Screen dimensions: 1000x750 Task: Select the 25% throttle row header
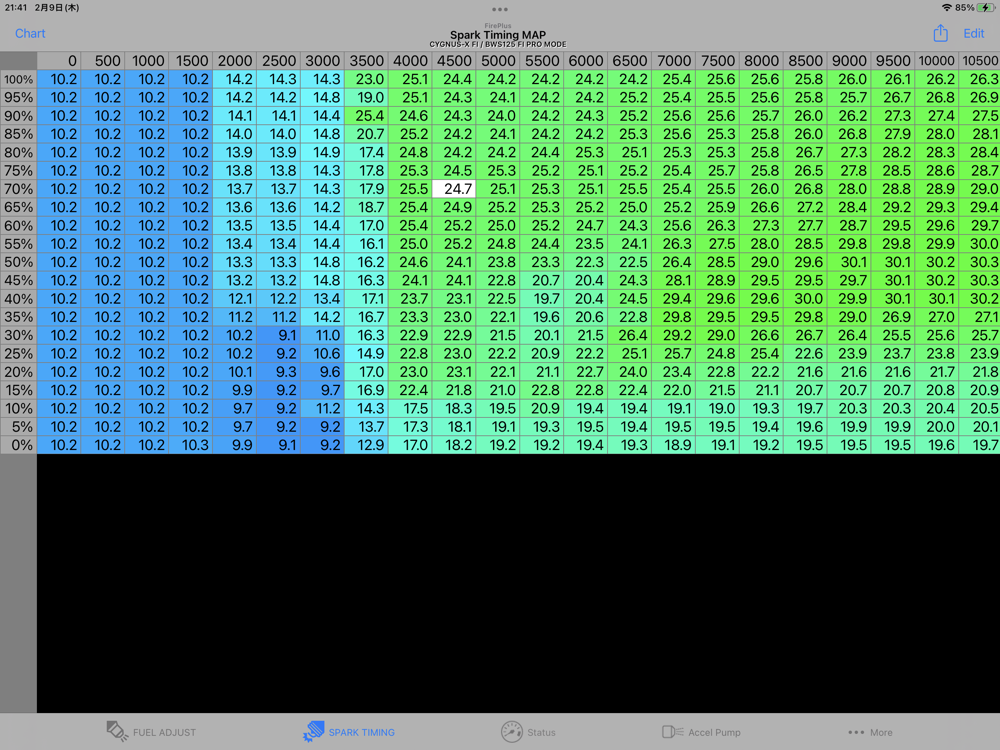coord(18,353)
